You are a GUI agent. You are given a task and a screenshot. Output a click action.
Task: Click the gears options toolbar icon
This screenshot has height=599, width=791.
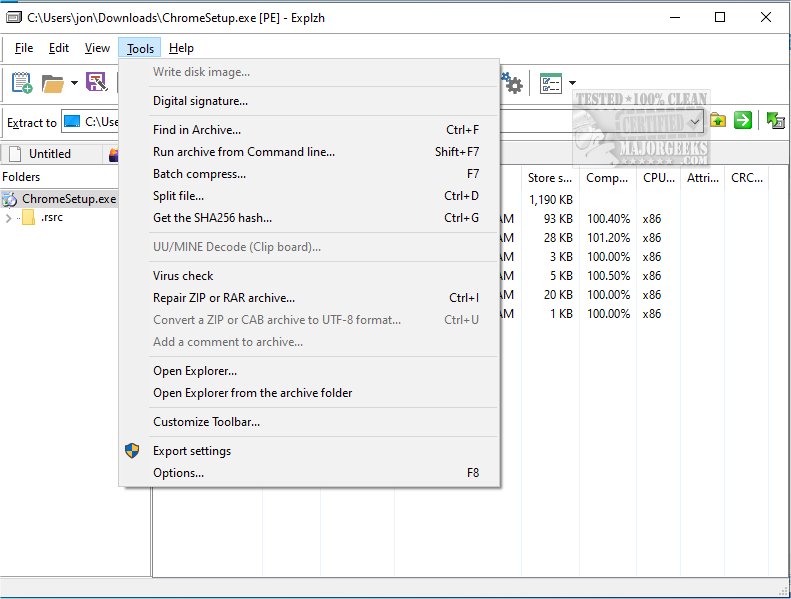click(512, 83)
